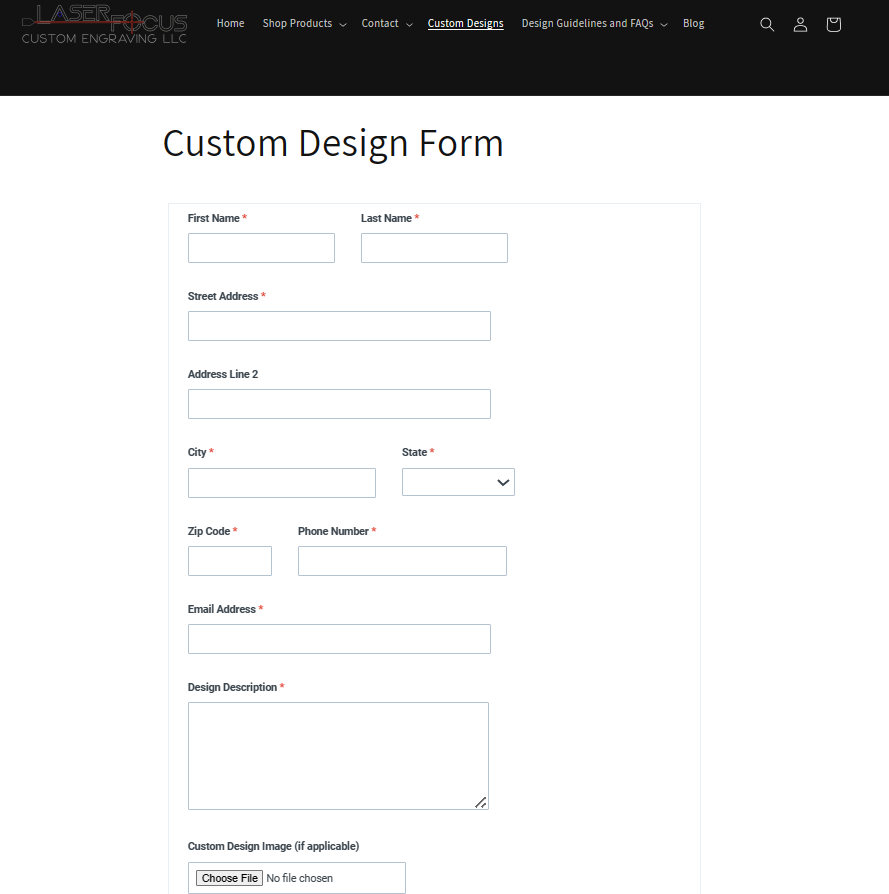Open the shopping cart icon
This screenshot has height=894, width=889.
pyautogui.click(x=834, y=25)
